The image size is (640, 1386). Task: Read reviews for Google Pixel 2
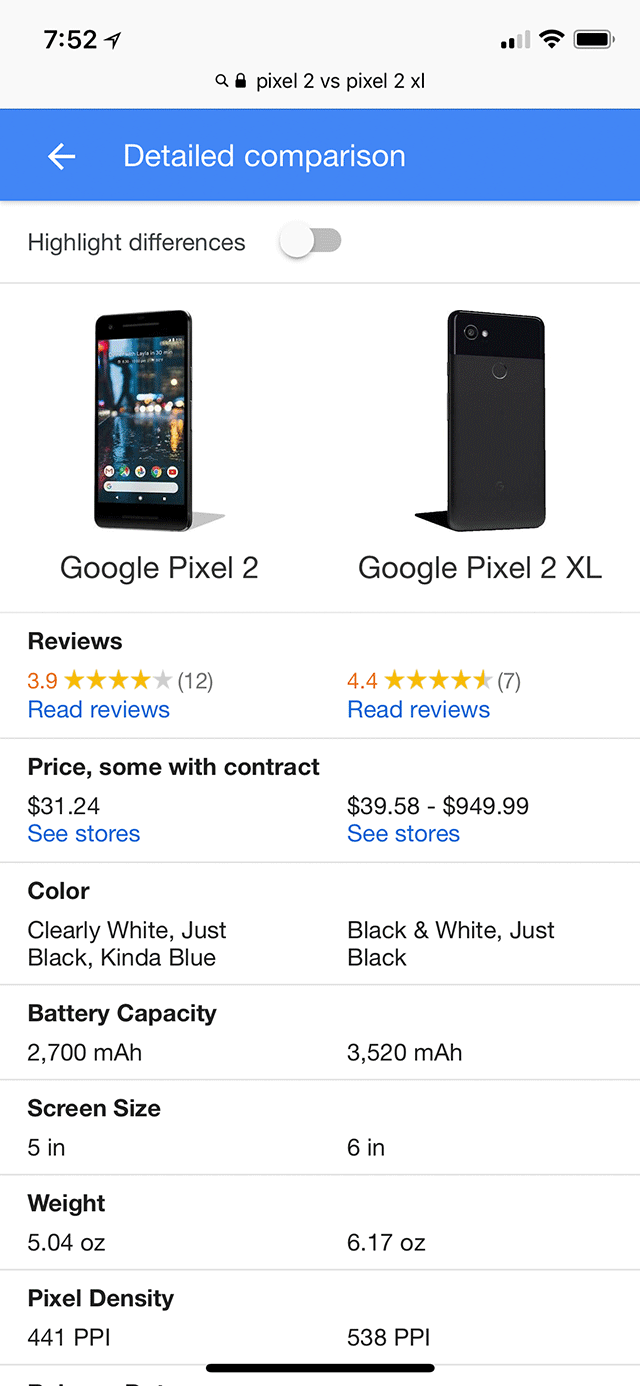pyautogui.click(x=99, y=710)
